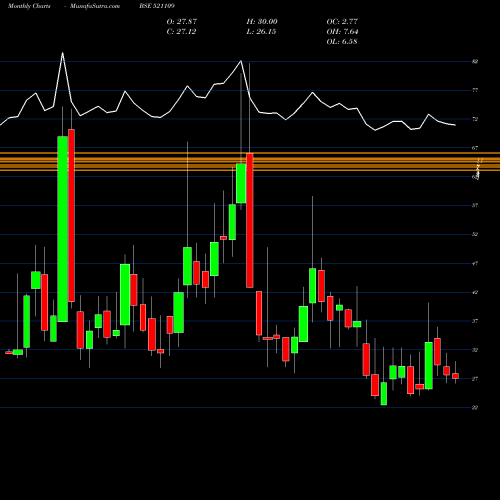Image resolution: width=500 pixels, height=500 pixels.
Task: Click the MunafaSutra.com label
Action: click(x=95, y=6)
